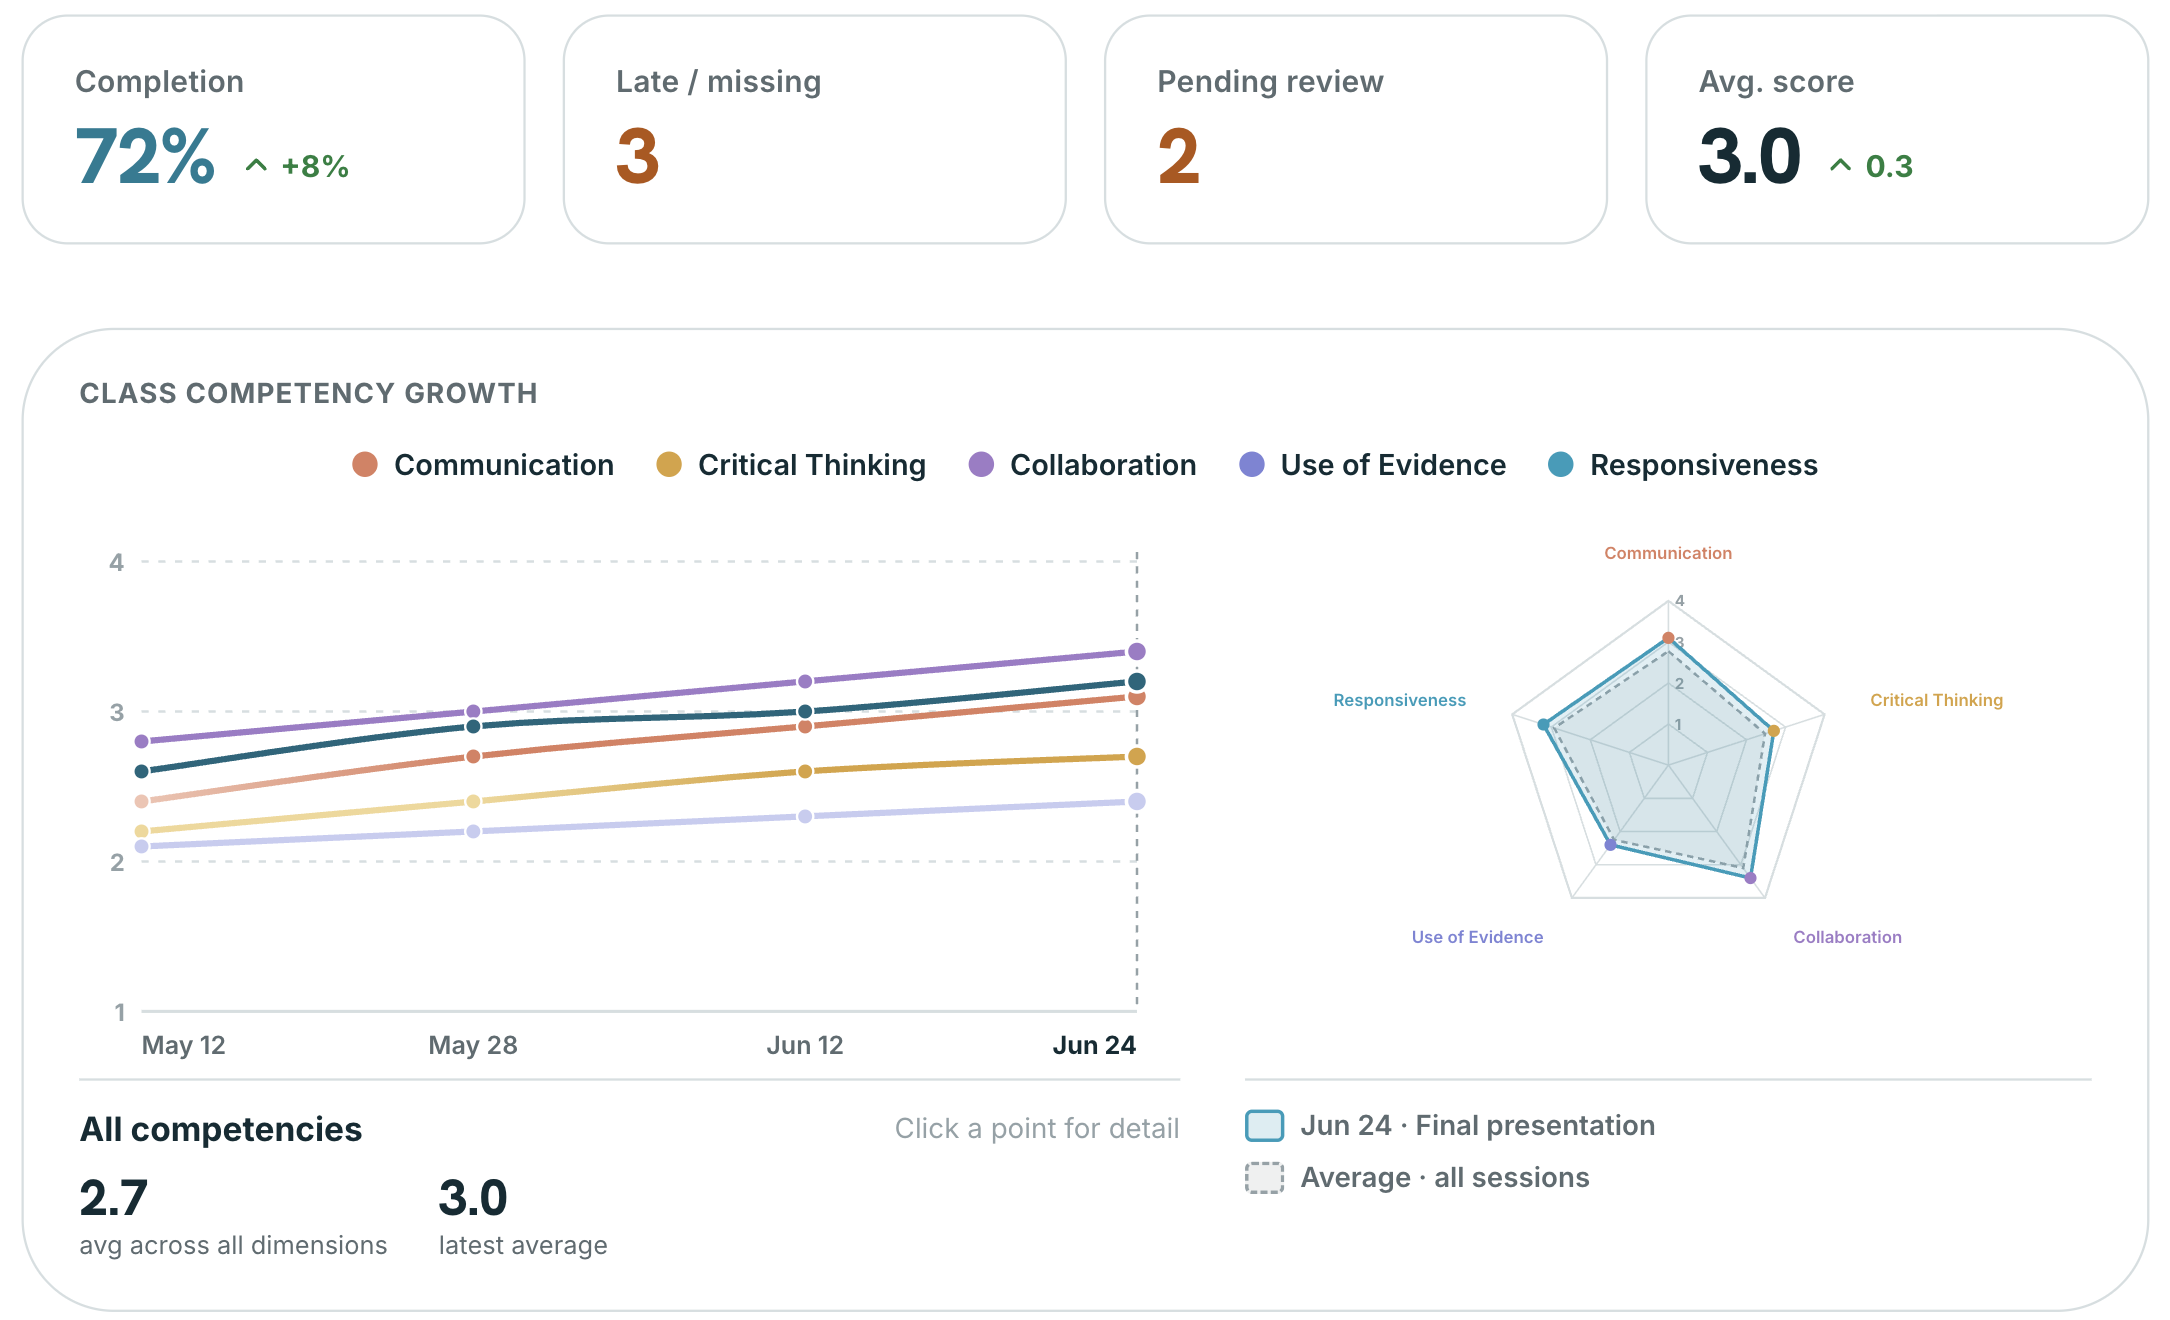This screenshot has width=2170, height=1320.
Task: Open the Completion 72% card
Action: pos(274,129)
